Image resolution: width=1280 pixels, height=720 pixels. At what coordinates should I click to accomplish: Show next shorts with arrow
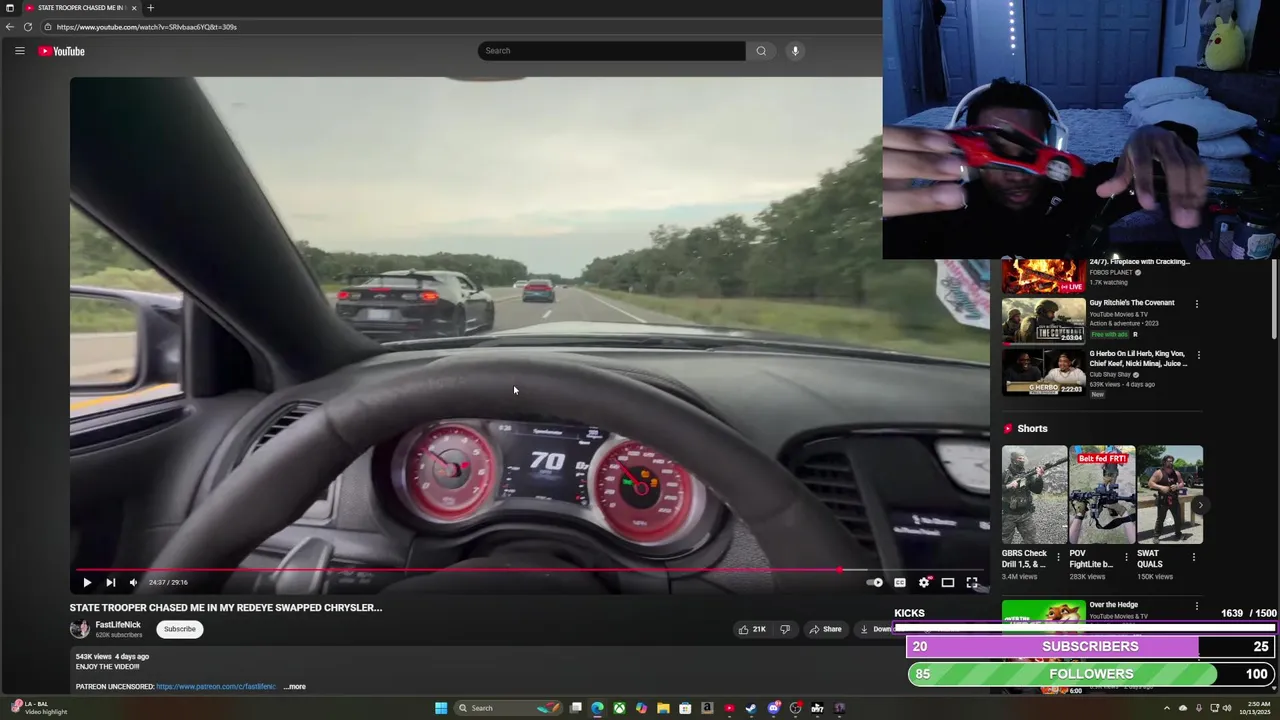pyautogui.click(x=1200, y=505)
